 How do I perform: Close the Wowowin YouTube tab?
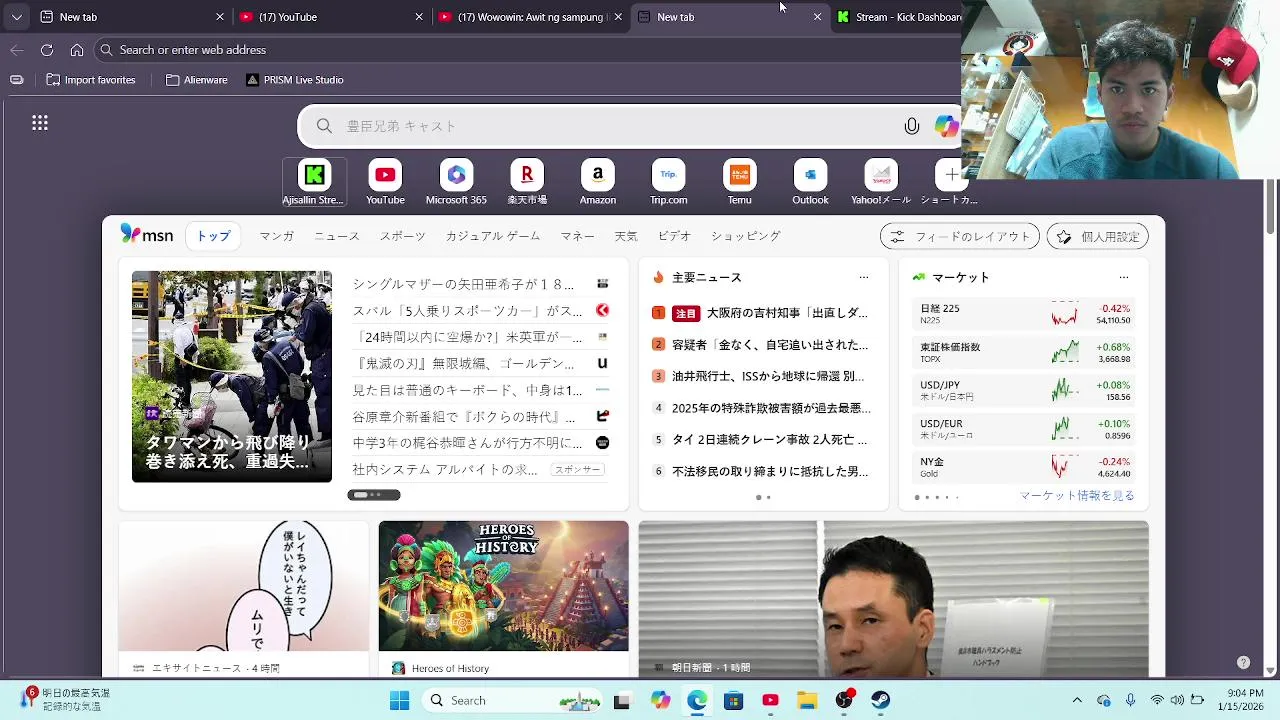pos(618,17)
